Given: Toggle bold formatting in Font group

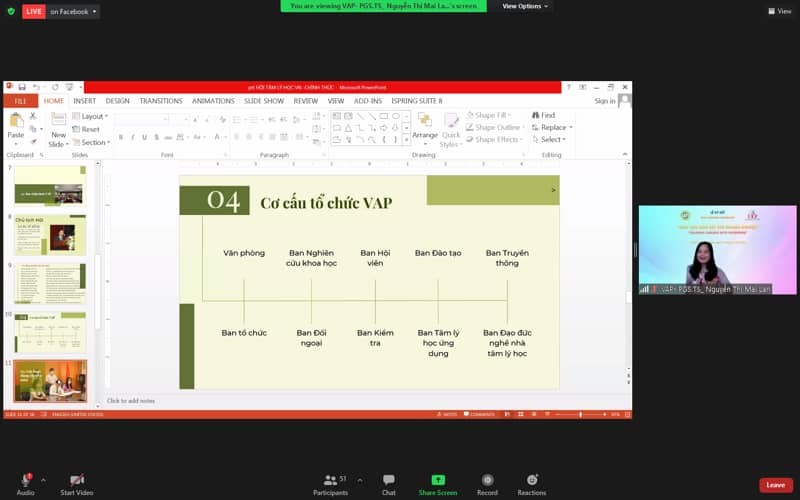Looking at the screenshot, I should click(120, 137).
